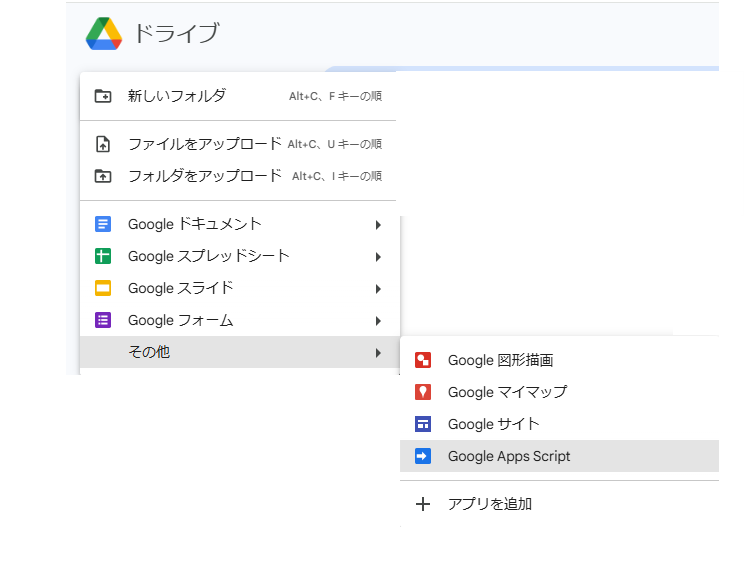
Task: Click the Apps Script arrow icon
Action: point(423,456)
